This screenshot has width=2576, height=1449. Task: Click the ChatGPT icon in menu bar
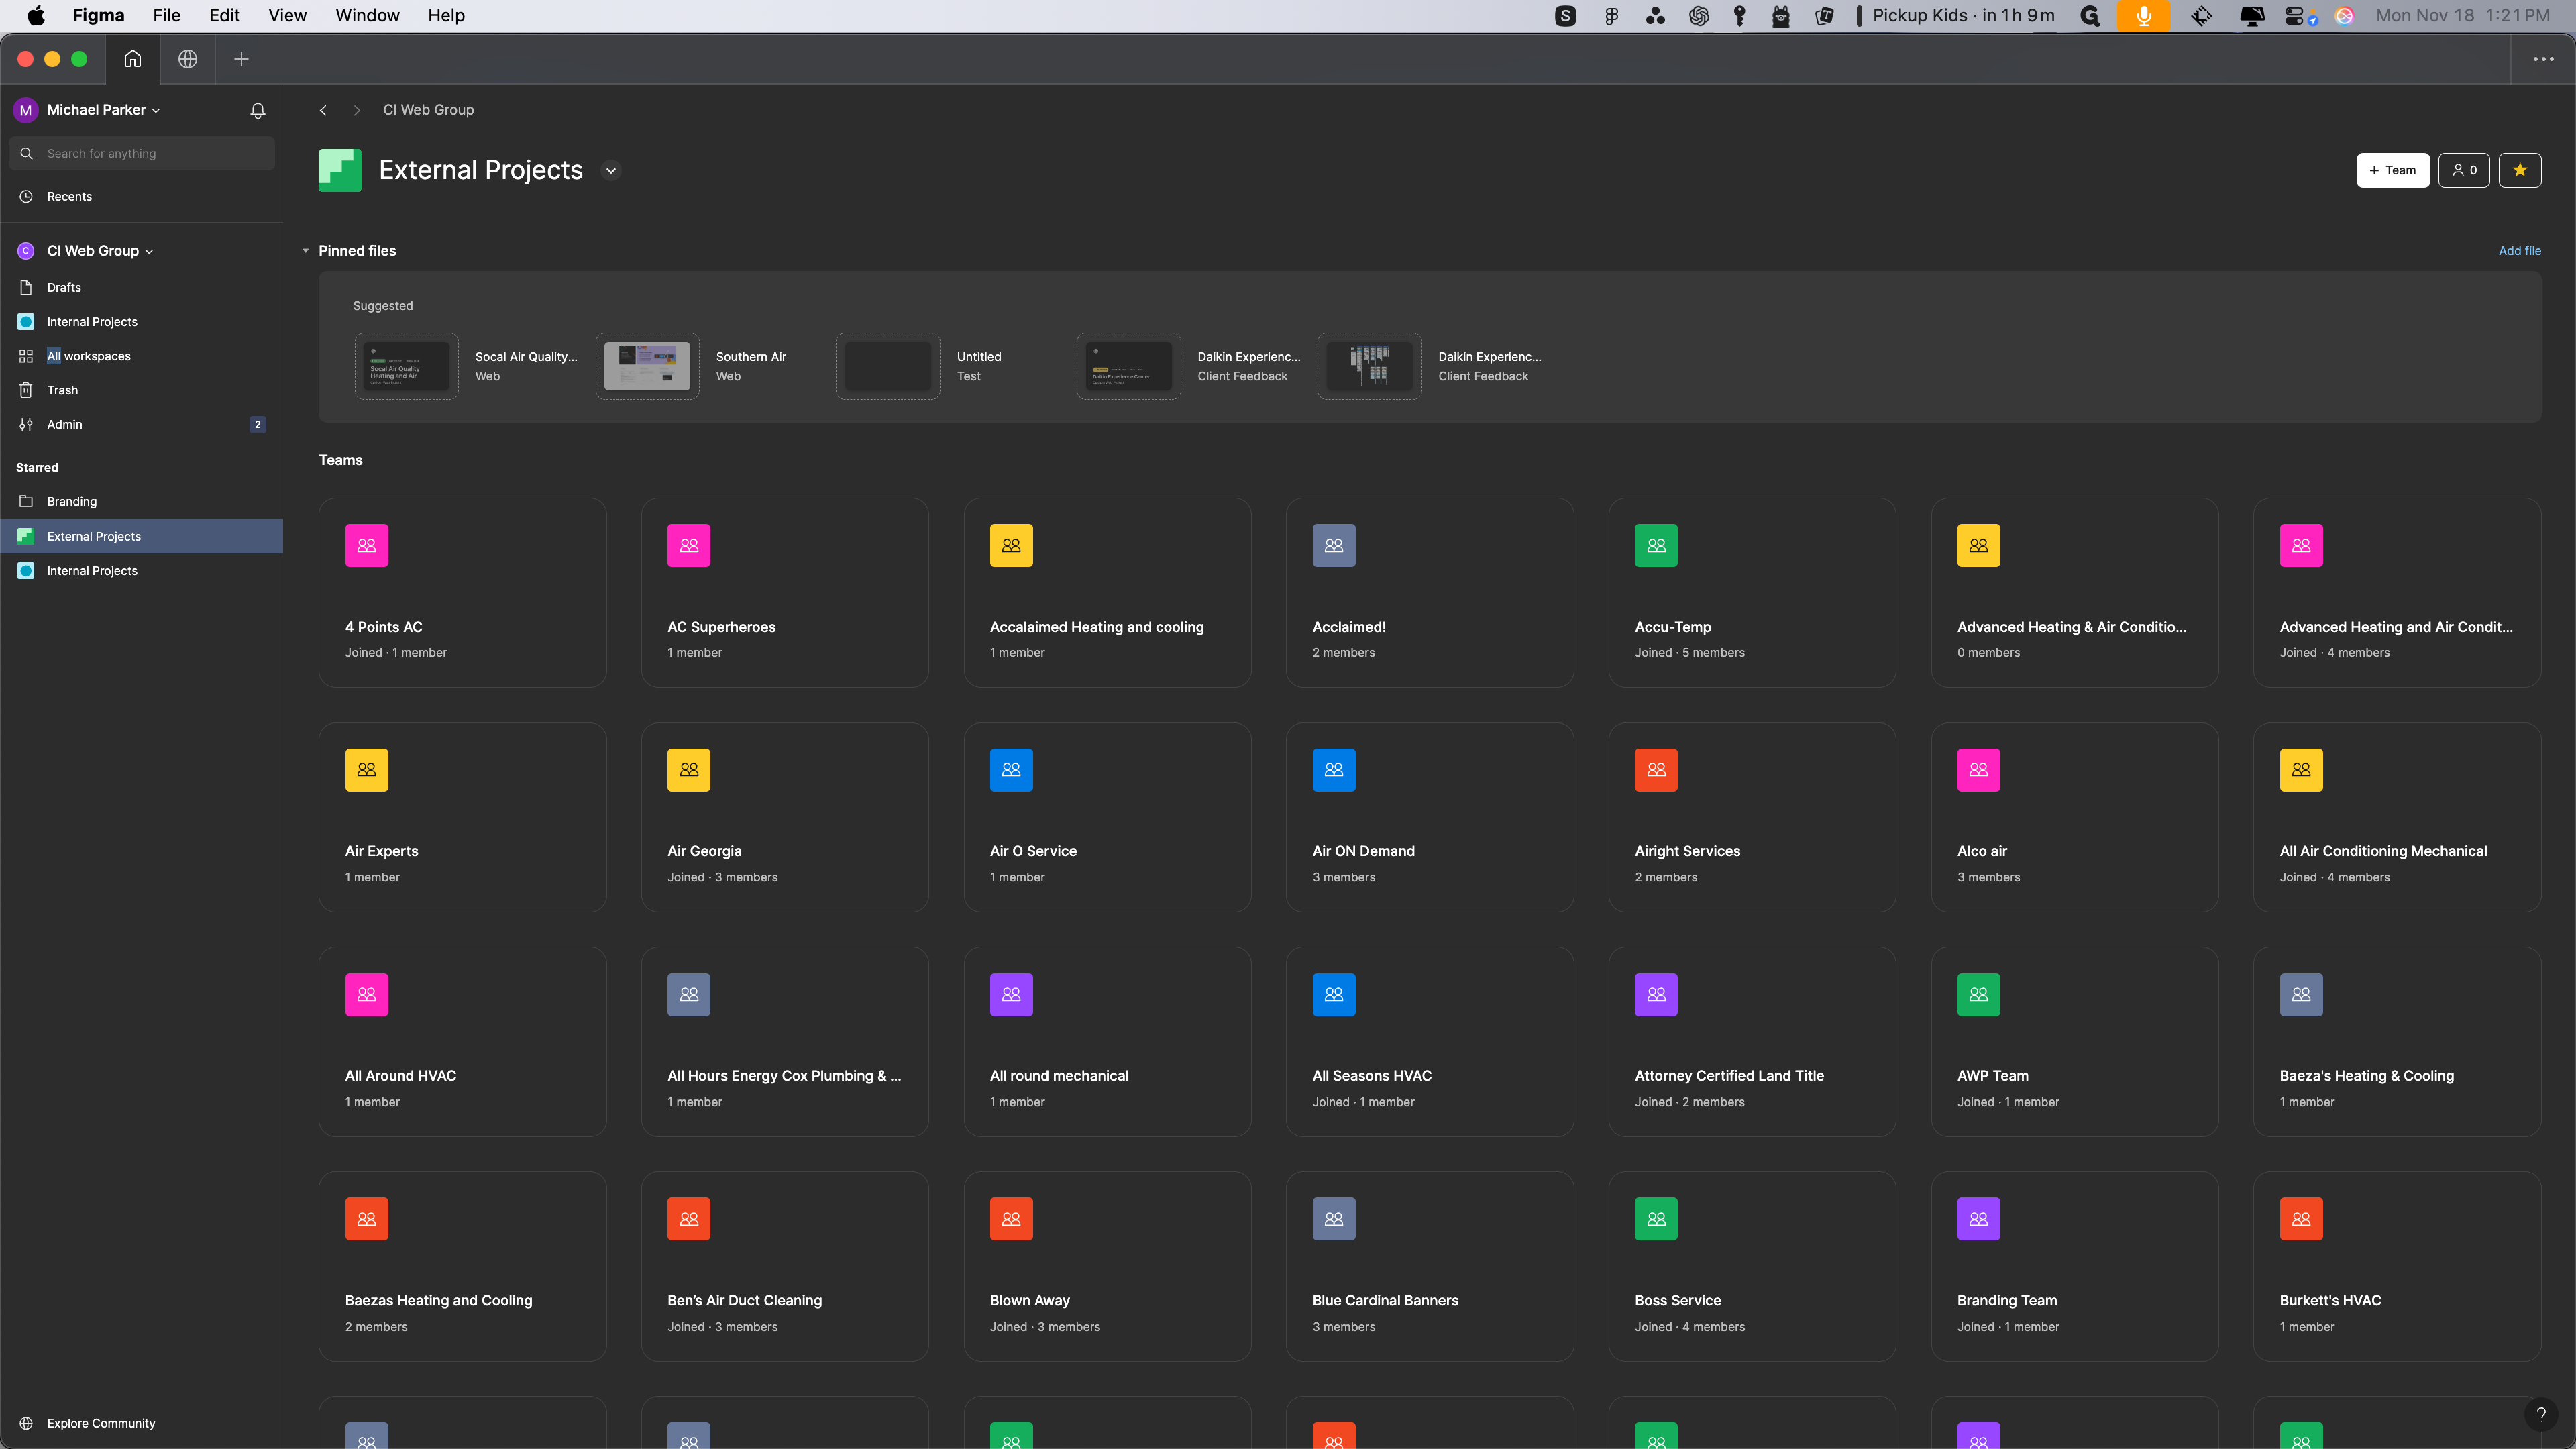click(1698, 16)
